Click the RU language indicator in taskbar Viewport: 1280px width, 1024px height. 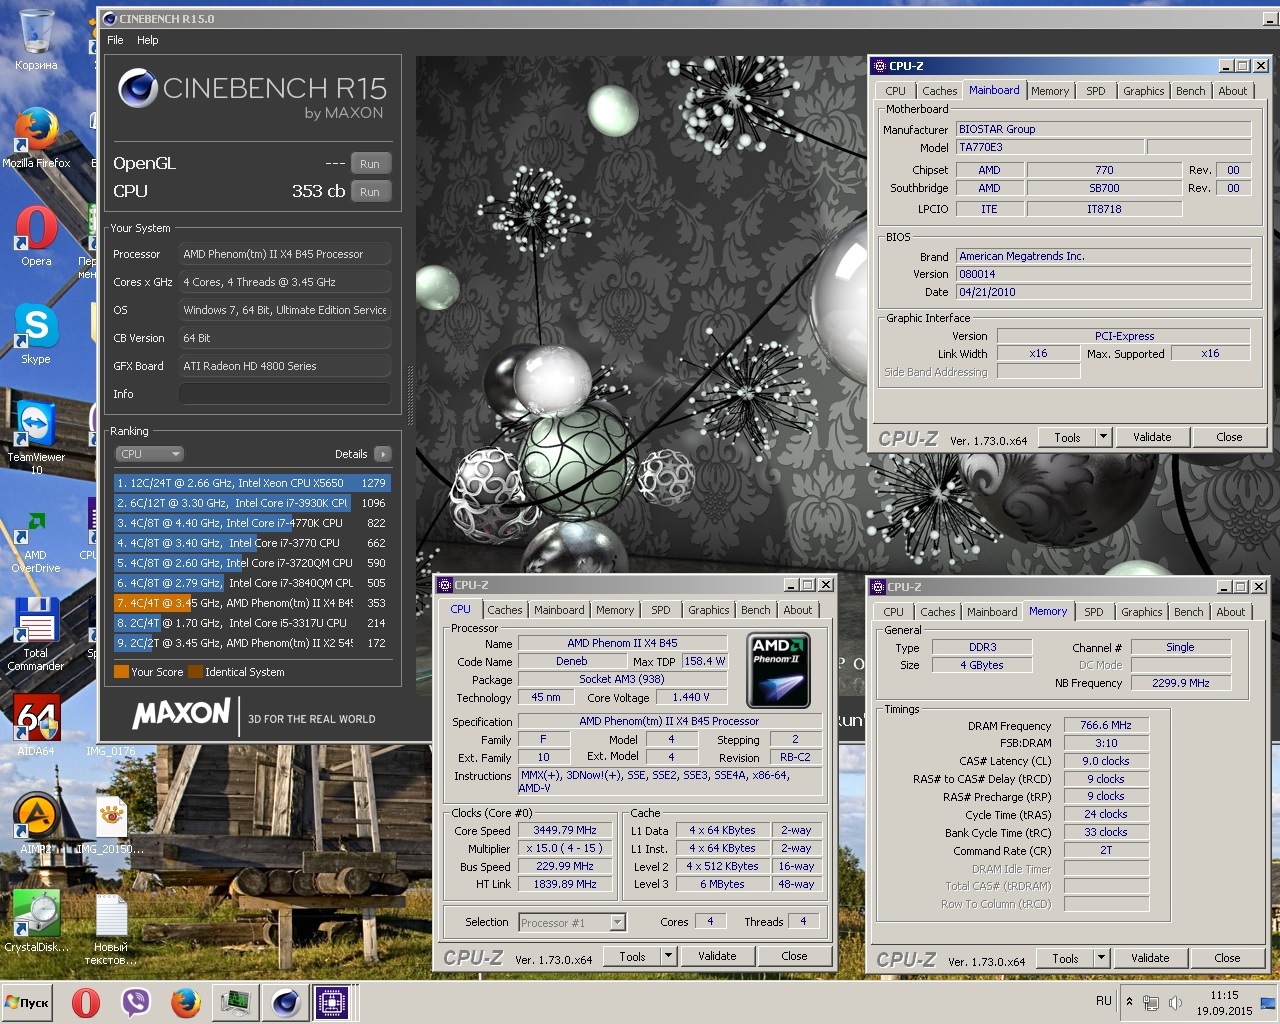[x=1104, y=1000]
